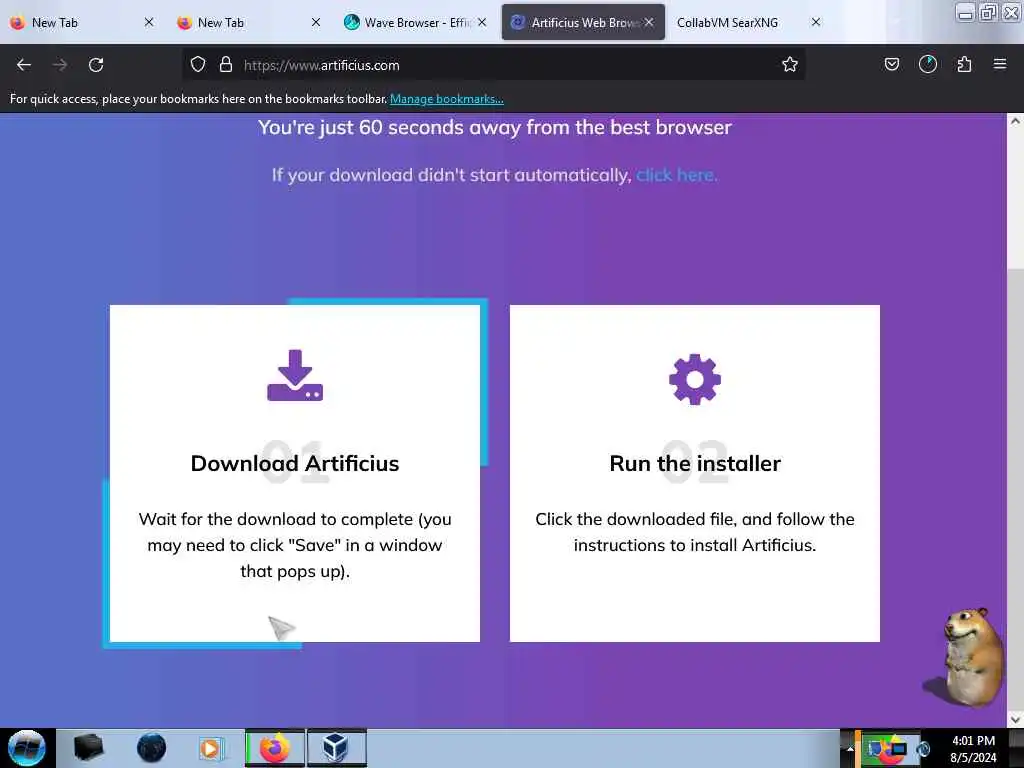The width and height of the screenshot is (1024, 768).
Task: Click the page scrollbar up arrow
Action: (x=1015, y=121)
